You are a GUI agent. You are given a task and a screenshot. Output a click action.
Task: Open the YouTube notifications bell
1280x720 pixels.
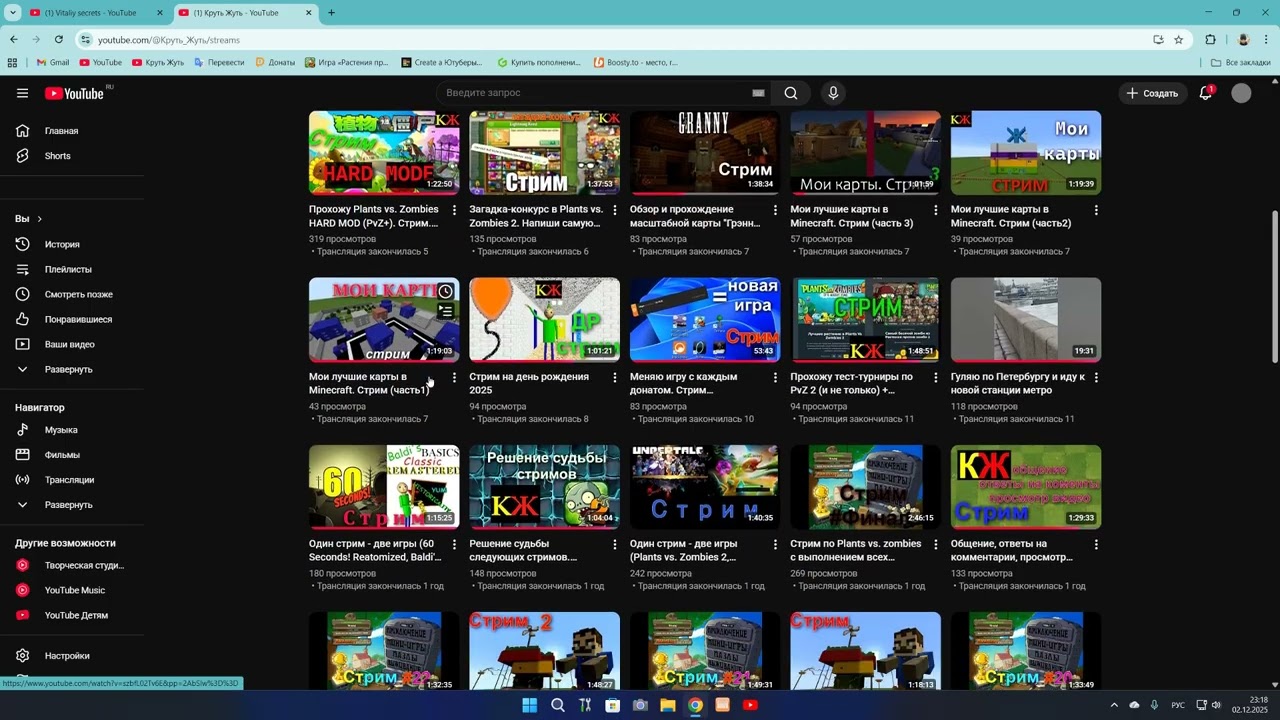point(1206,93)
